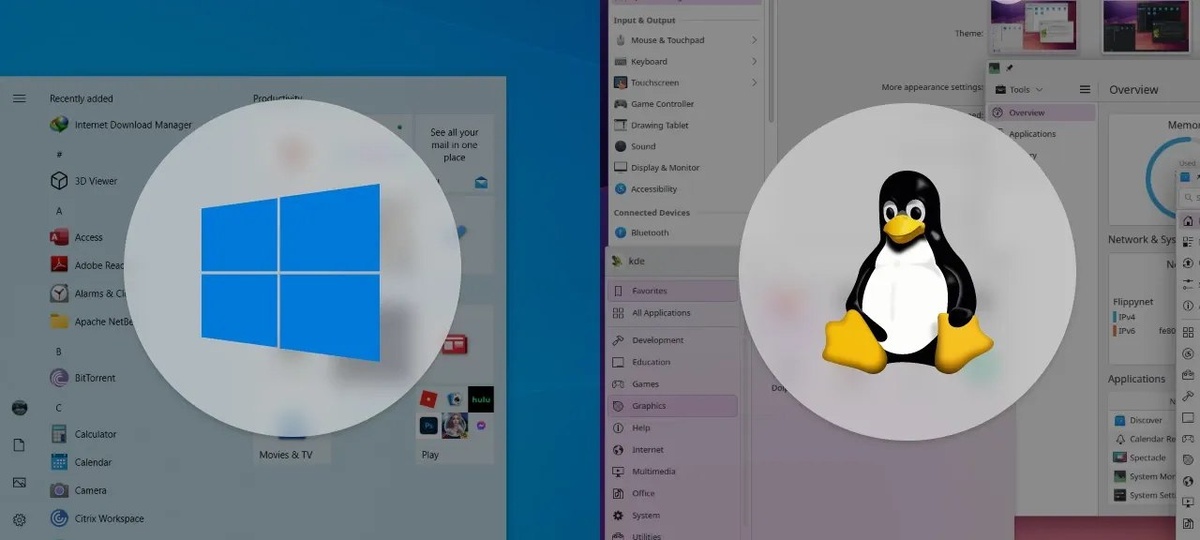Open Sound settings in KDE
The width and height of the screenshot is (1200, 540).
point(686,146)
